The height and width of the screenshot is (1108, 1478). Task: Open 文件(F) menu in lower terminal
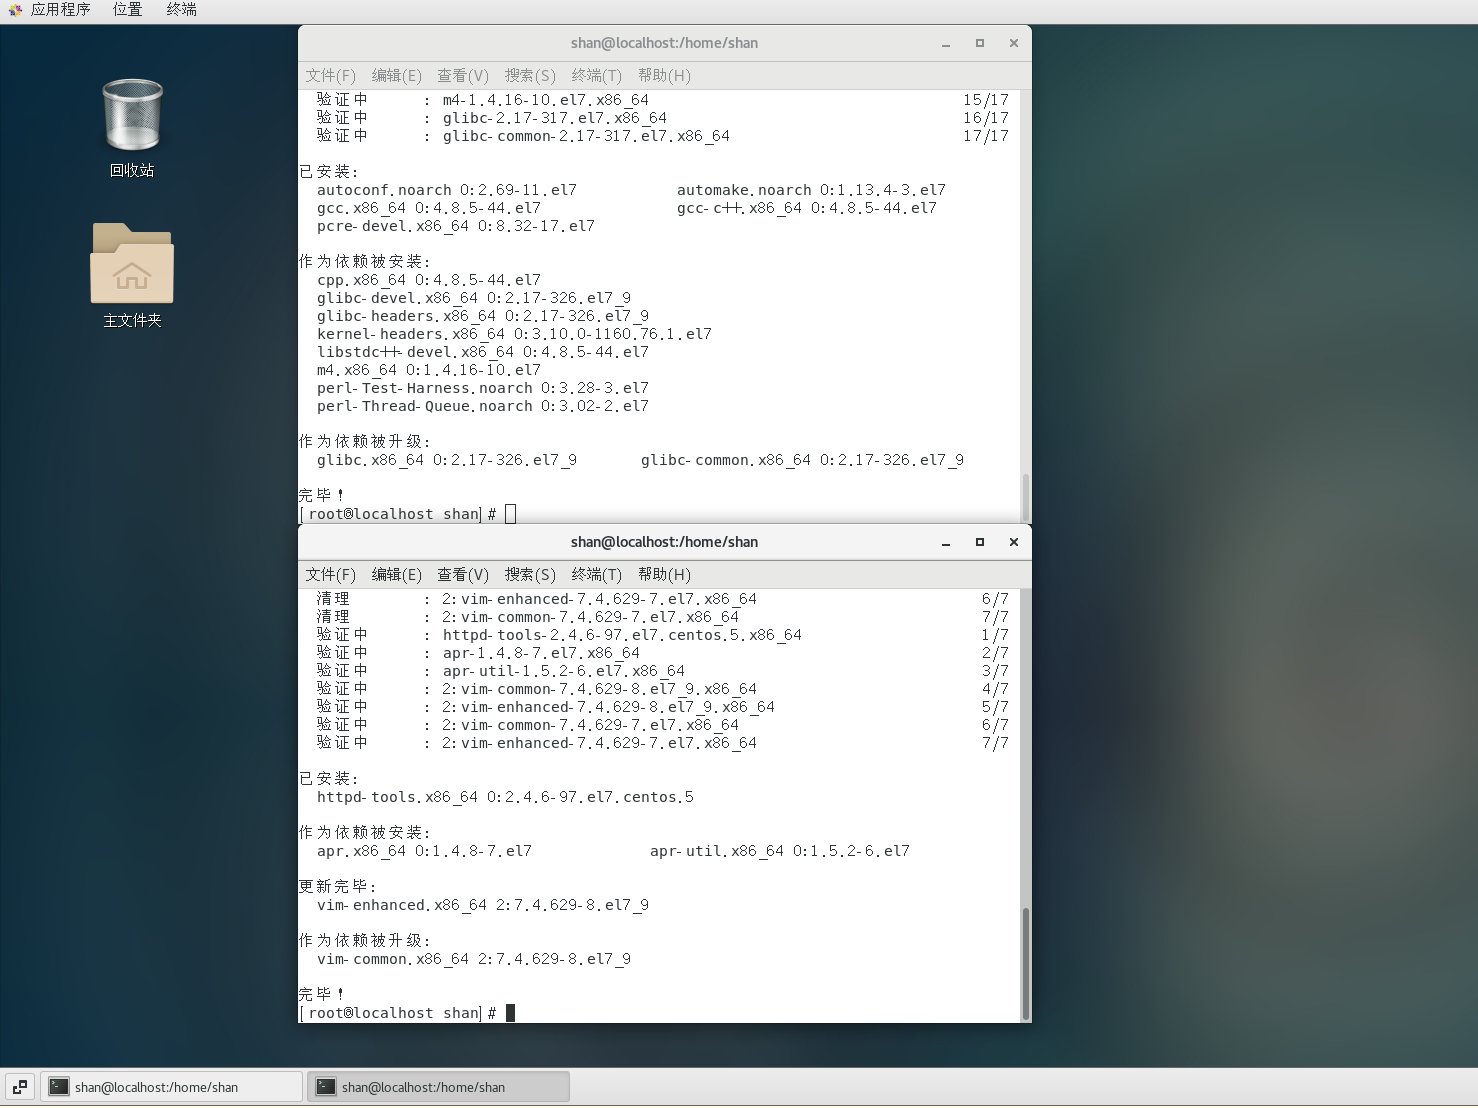point(330,575)
